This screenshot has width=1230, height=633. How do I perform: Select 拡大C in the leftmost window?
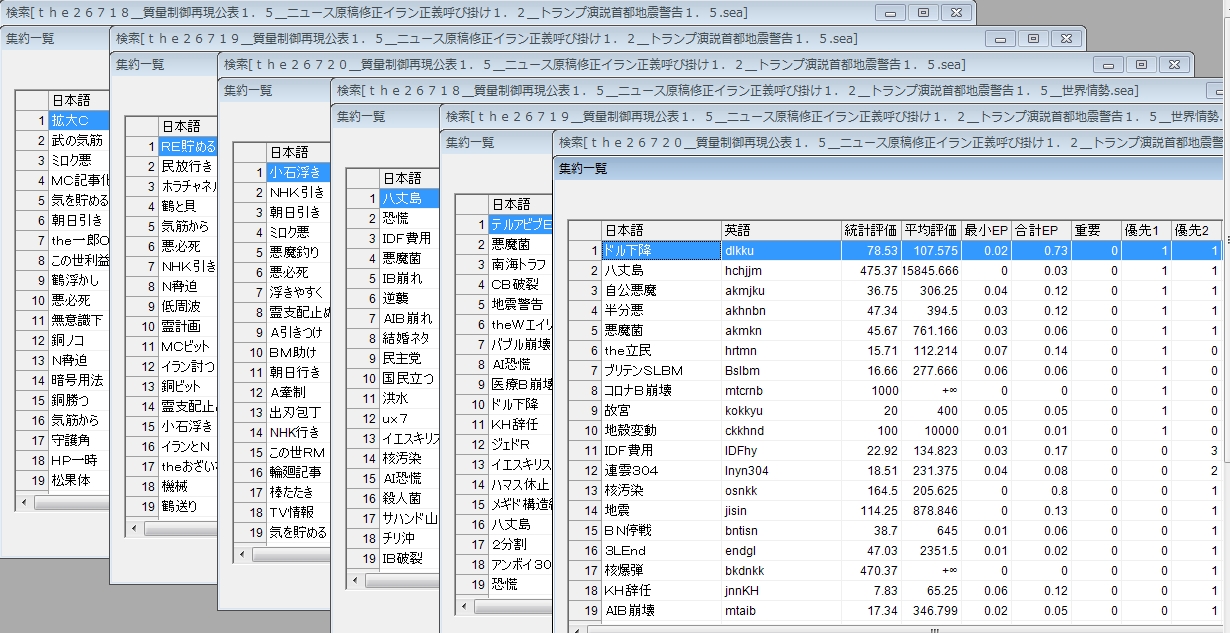[80, 120]
